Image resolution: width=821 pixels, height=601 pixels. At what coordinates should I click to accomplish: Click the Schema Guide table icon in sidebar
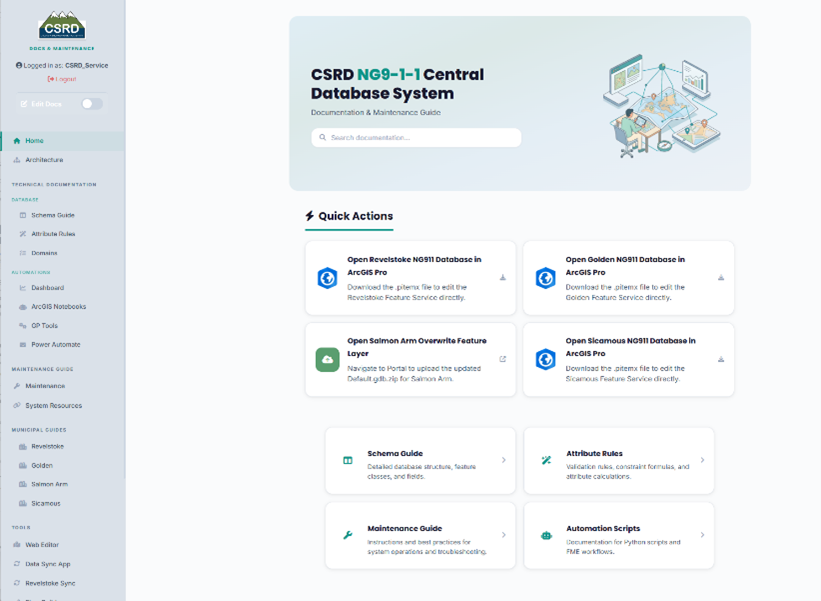[23, 215]
